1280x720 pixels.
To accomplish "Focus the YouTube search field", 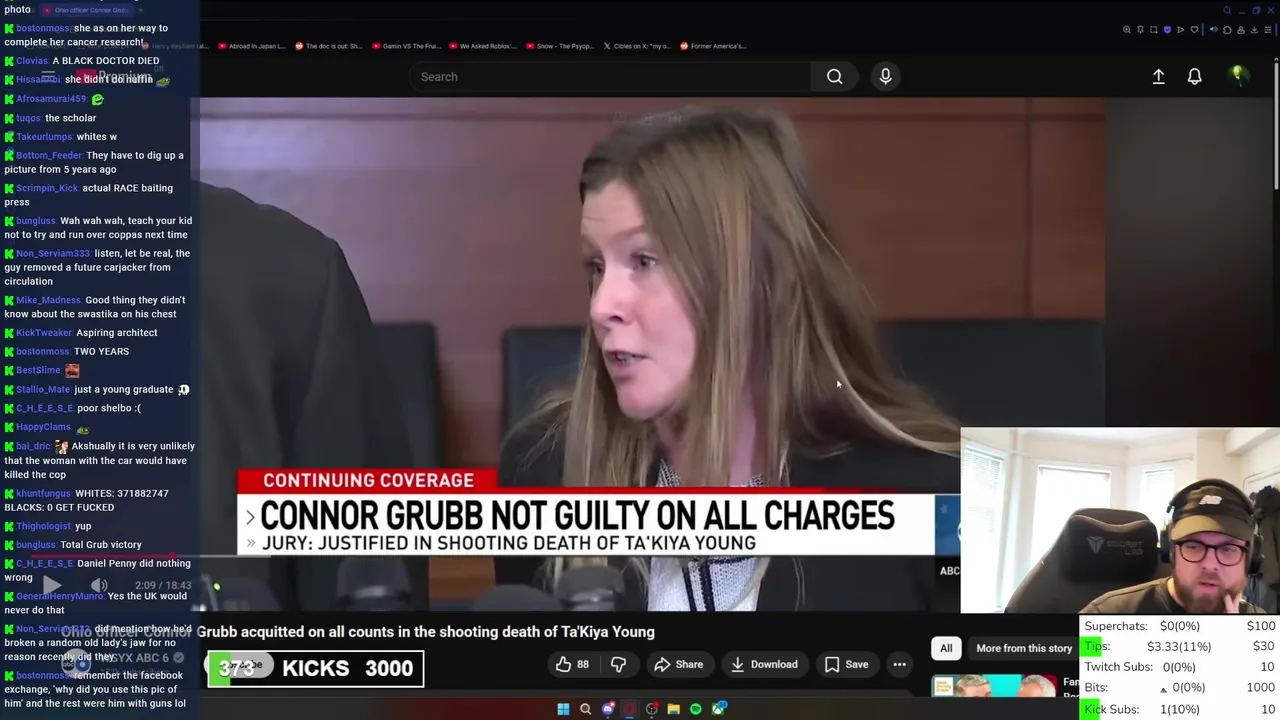I will [x=610, y=77].
